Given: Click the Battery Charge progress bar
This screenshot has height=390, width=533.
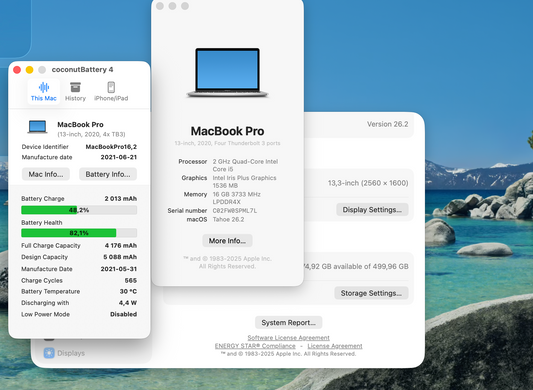Looking at the screenshot, I should point(79,210).
